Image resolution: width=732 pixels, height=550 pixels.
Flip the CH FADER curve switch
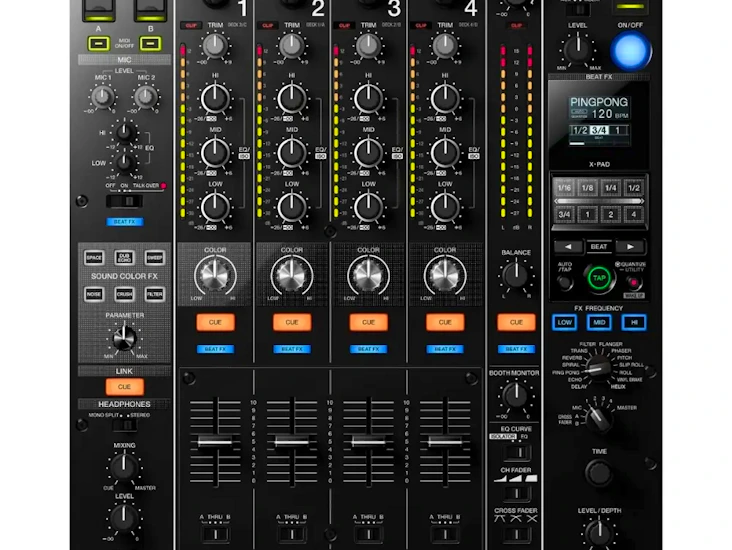point(516,494)
